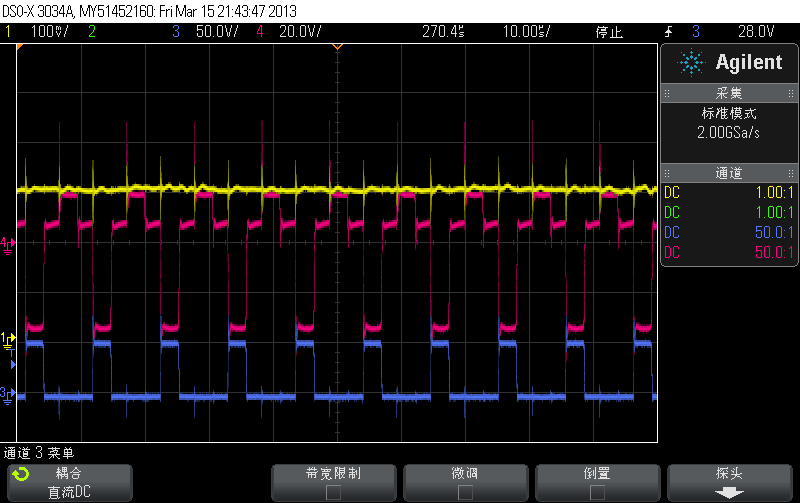800x503 pixels.
Task: Click the green rotate arrow icon on coupling key
Action: 21,474
